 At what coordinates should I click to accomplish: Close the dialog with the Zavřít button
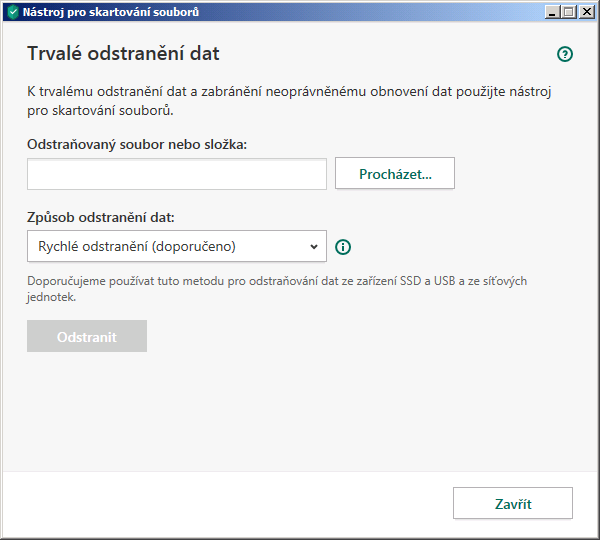(513, 503)
